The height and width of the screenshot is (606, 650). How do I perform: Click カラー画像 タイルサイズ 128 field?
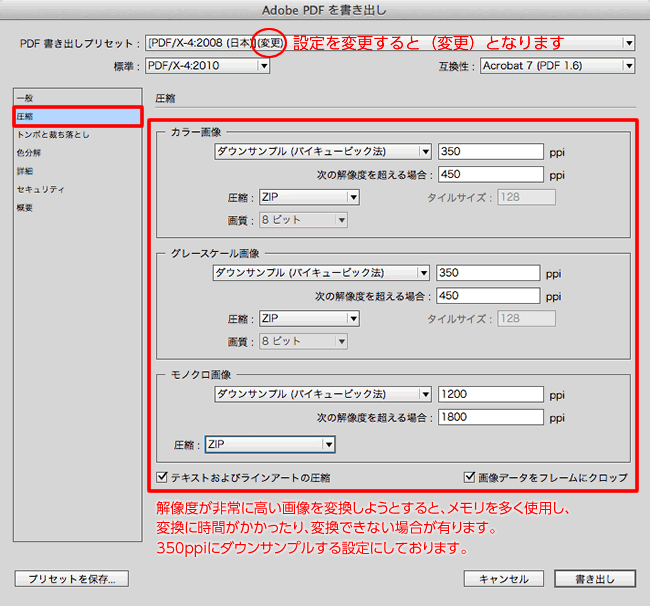tap(526, 197)
